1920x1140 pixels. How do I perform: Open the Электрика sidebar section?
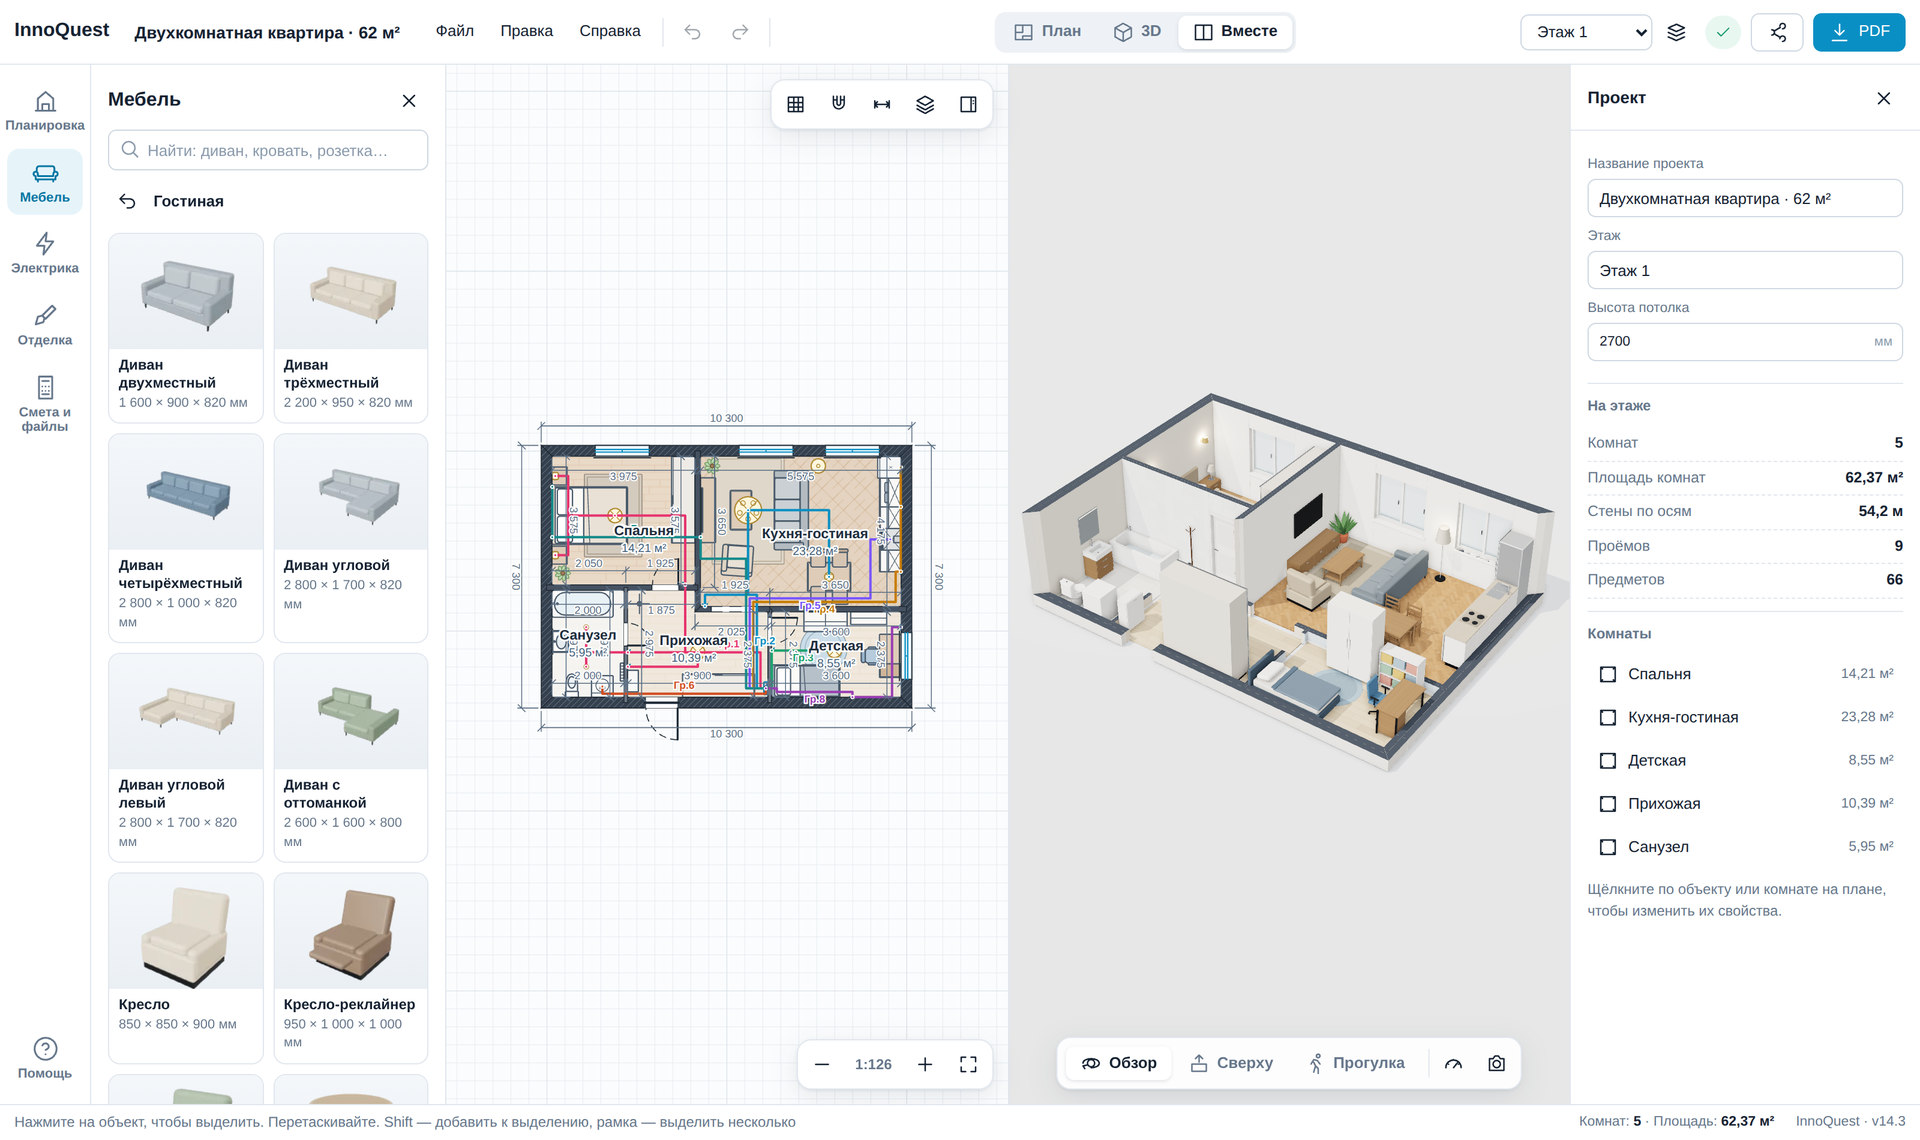(x=45, y=253)
